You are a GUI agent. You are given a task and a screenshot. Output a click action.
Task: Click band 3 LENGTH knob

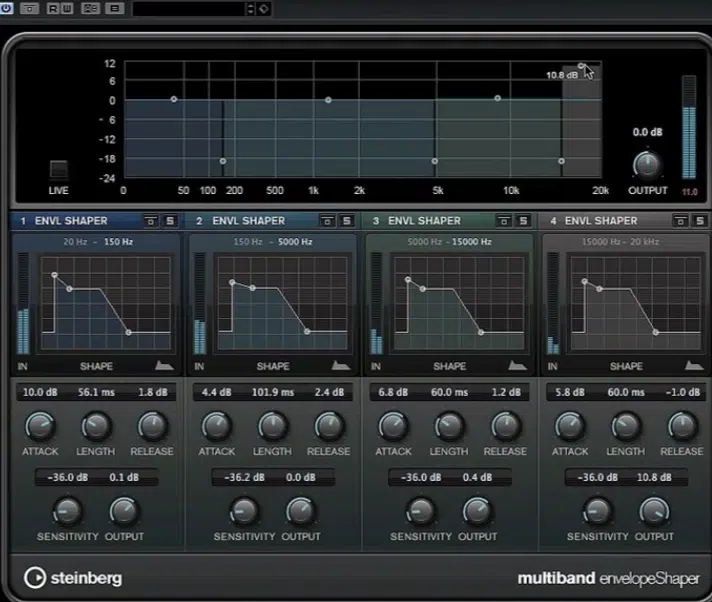click(x=449, y=427)
